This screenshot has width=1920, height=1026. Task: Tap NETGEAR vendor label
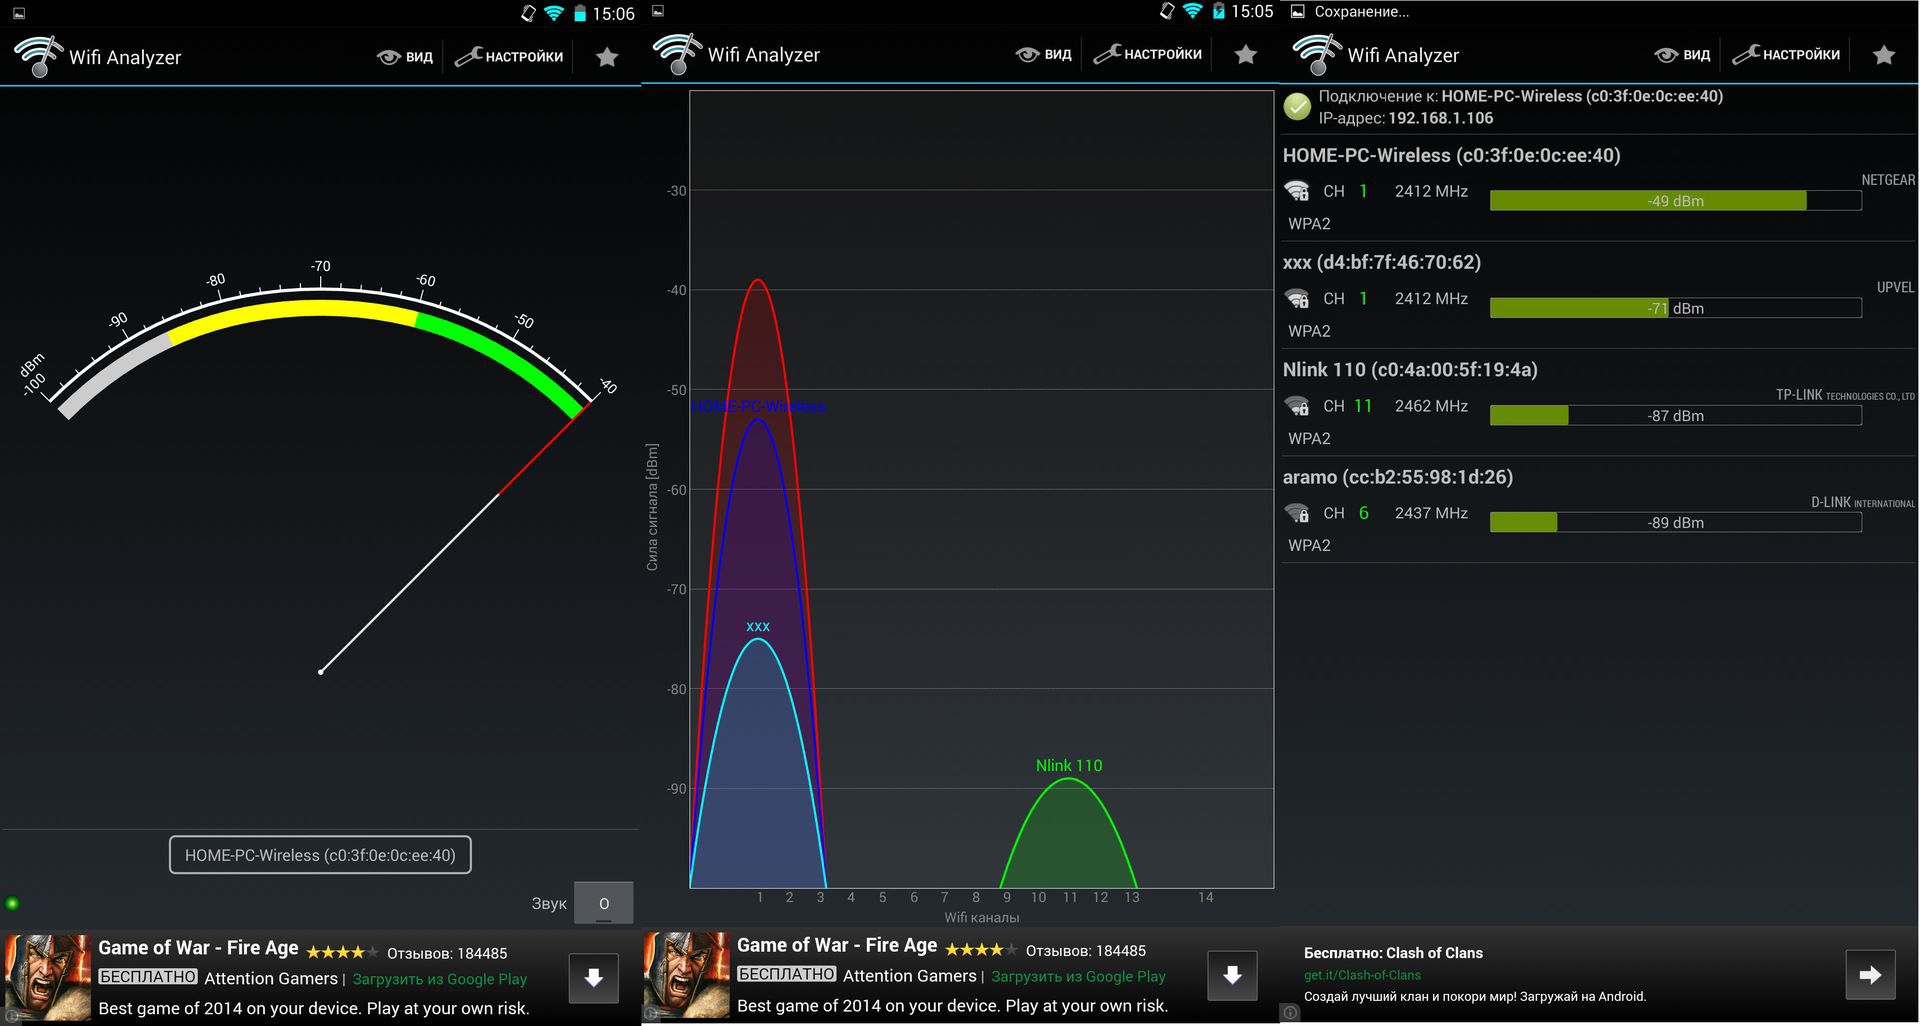1888,180
